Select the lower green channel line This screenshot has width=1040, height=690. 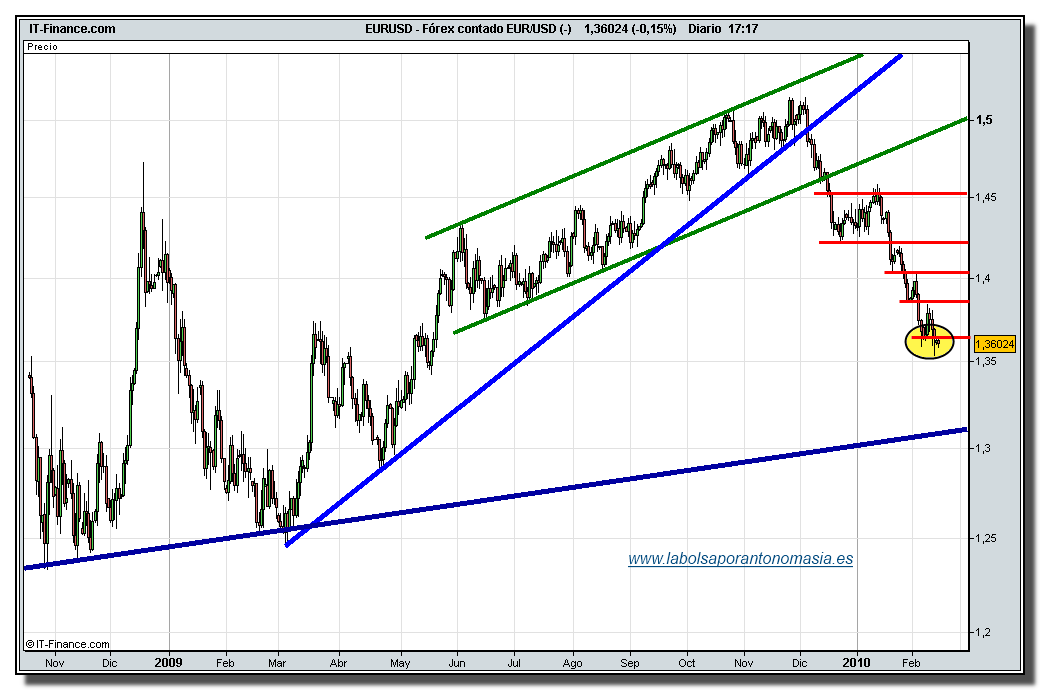[710, 225]
